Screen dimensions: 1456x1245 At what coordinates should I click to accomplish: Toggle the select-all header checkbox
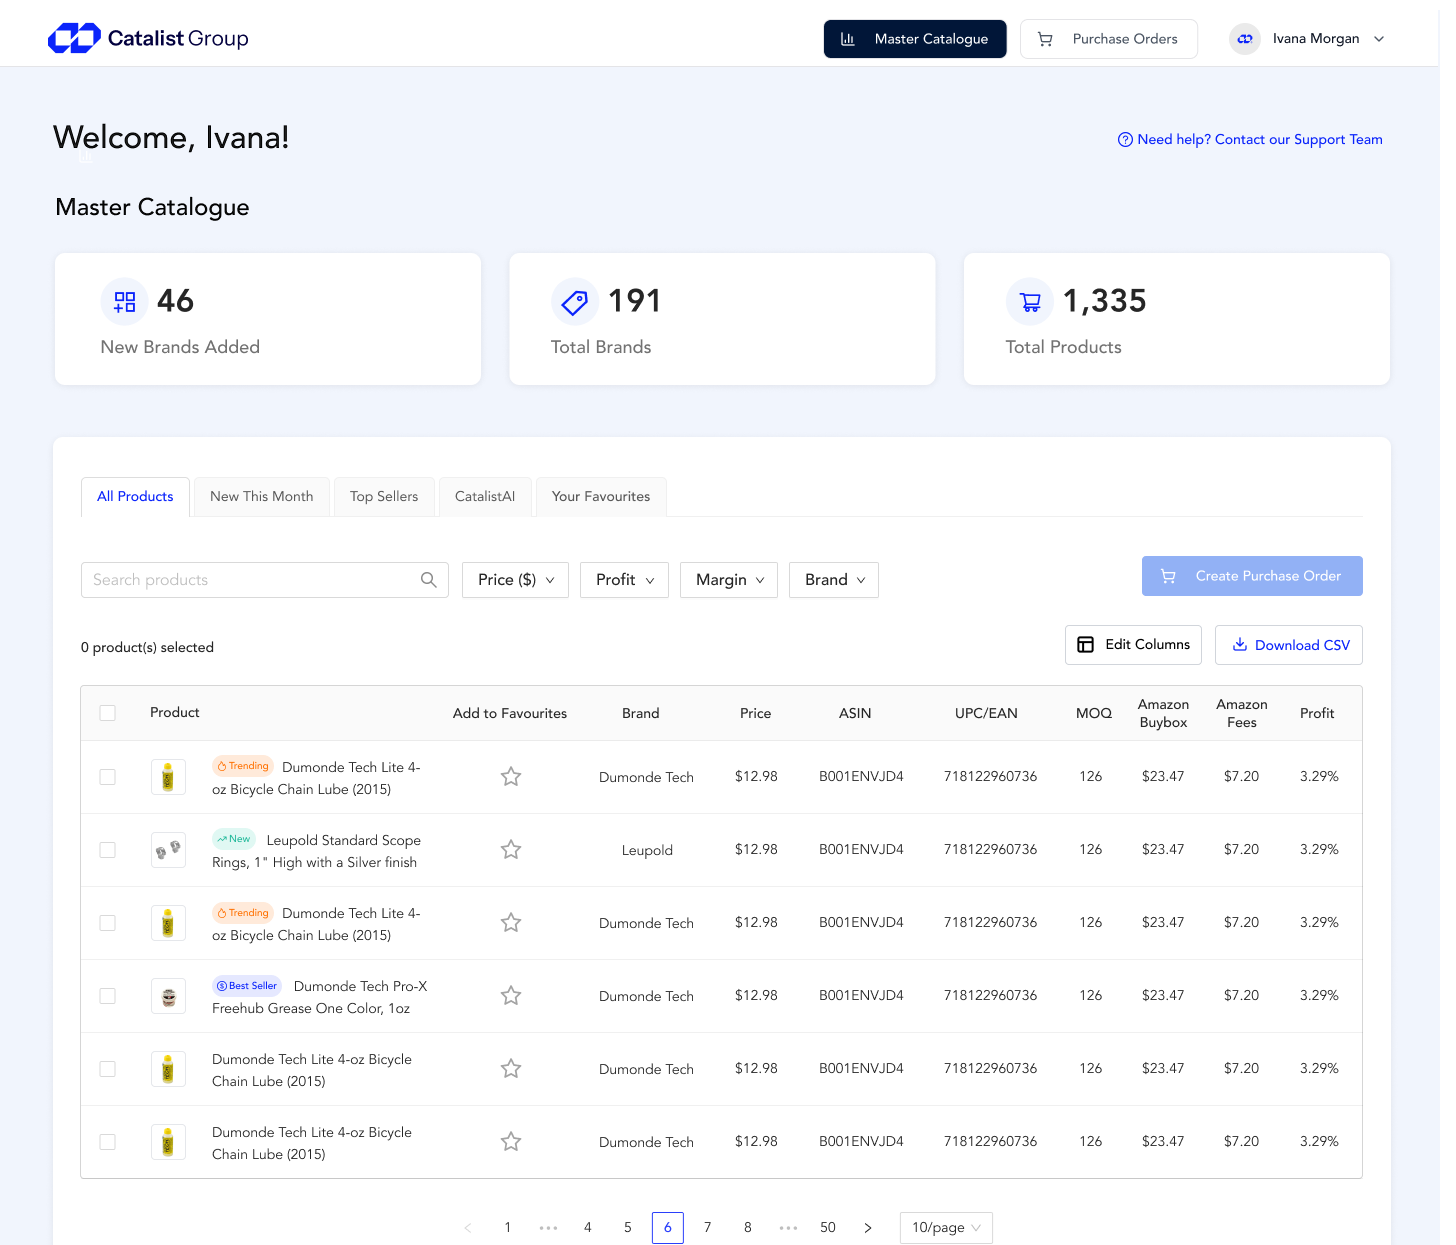point(108,713)
